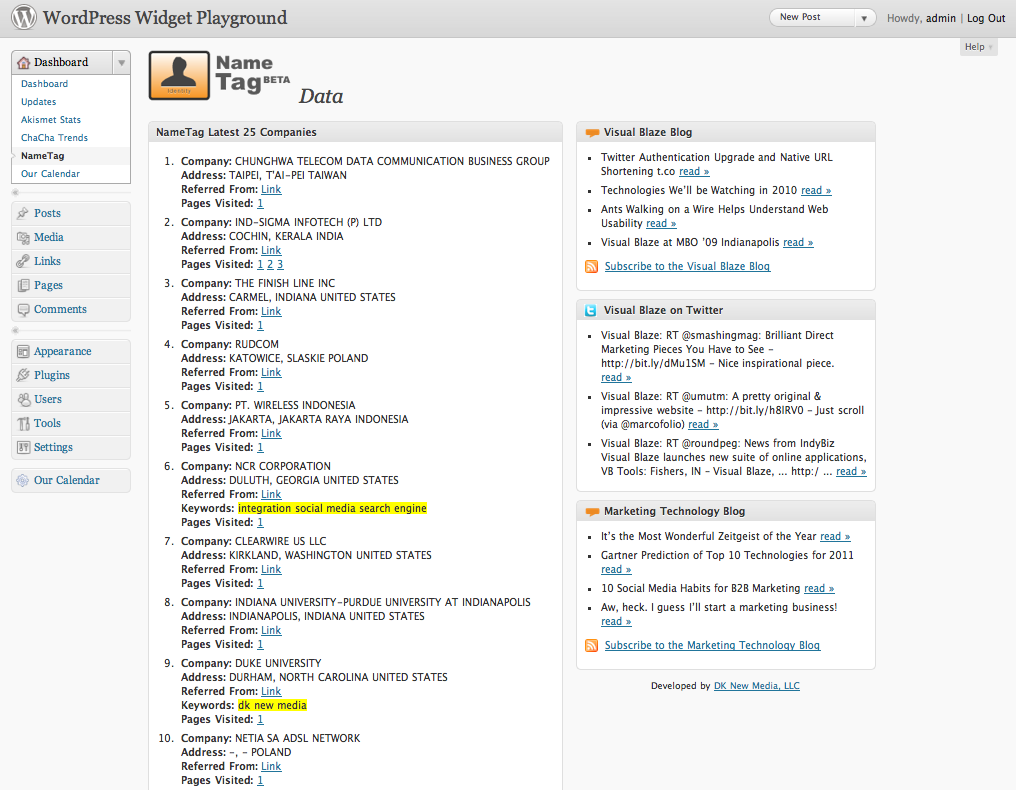Click the Our Calendar icon at sidebar bottom
This screenshot has height=790, width=1016.
[x=23, y=480]
